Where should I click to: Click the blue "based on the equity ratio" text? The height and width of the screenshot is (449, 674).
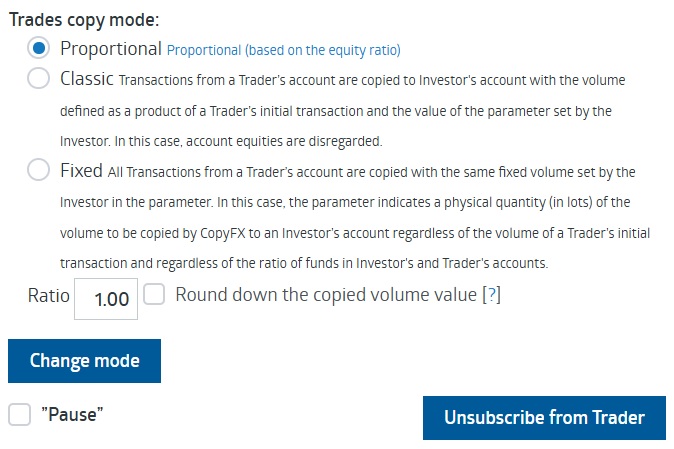point(283,50)
